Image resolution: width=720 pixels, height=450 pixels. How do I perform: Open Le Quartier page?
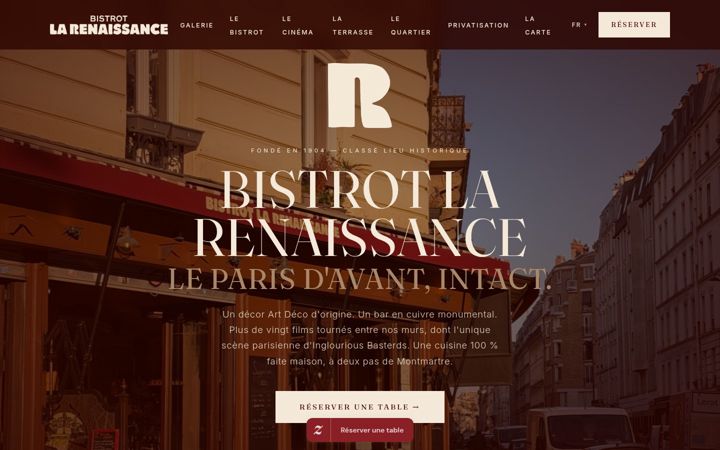(x=411, y=25)
